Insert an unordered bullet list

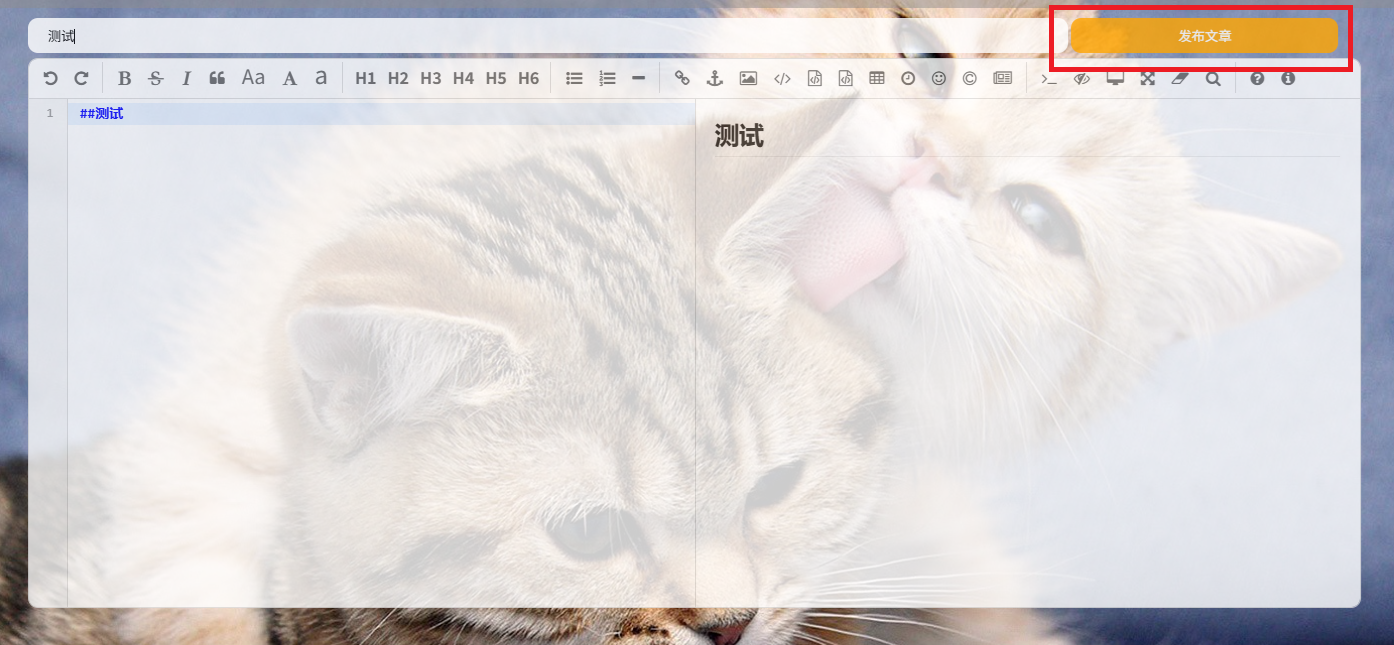click(574, 78)
